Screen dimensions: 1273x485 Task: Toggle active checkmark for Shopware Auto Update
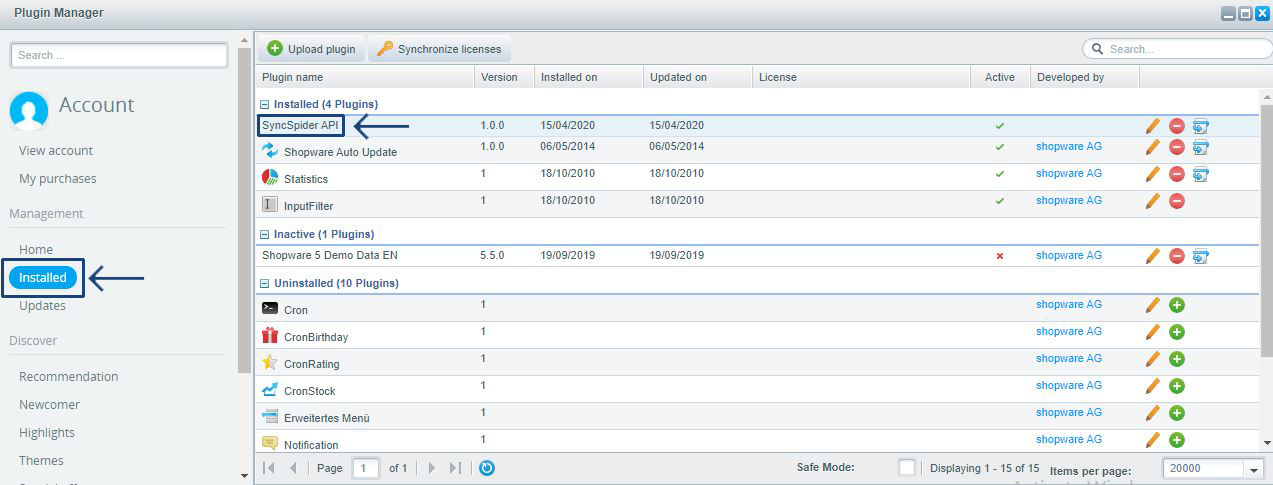(999, 147)
